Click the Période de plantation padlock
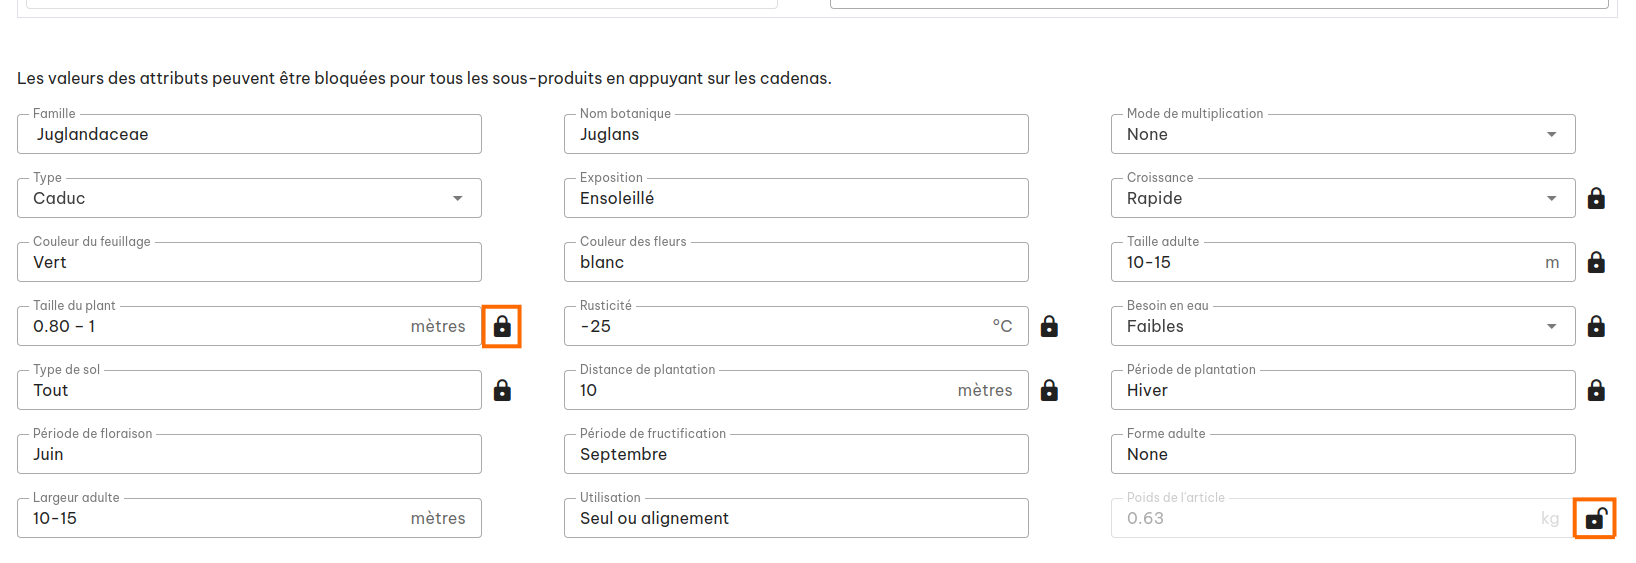This screenshot has height=563, width=1636. point(1596,390)
